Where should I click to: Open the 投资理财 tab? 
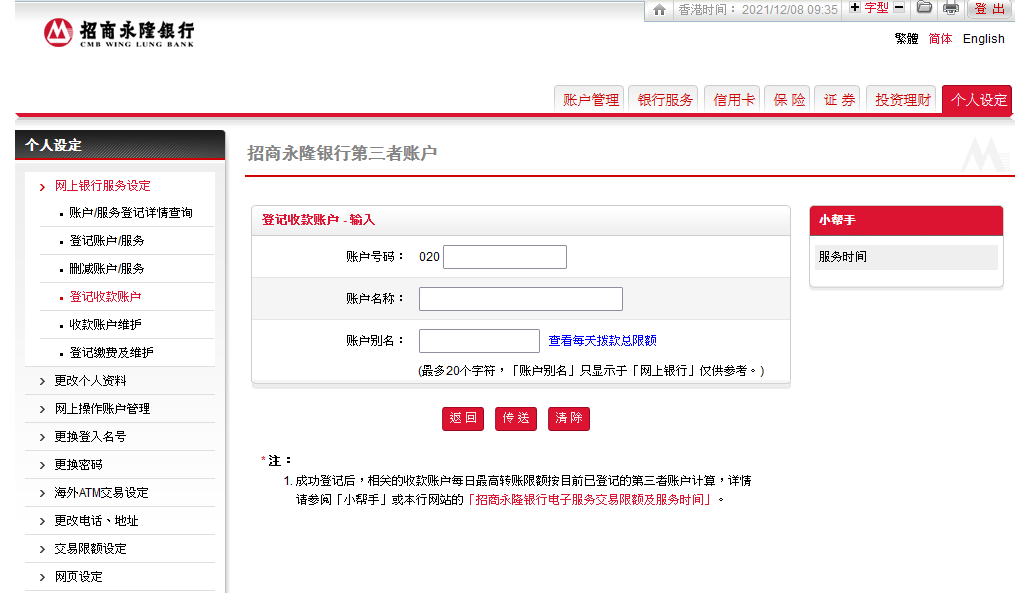[x=902, y=100]
